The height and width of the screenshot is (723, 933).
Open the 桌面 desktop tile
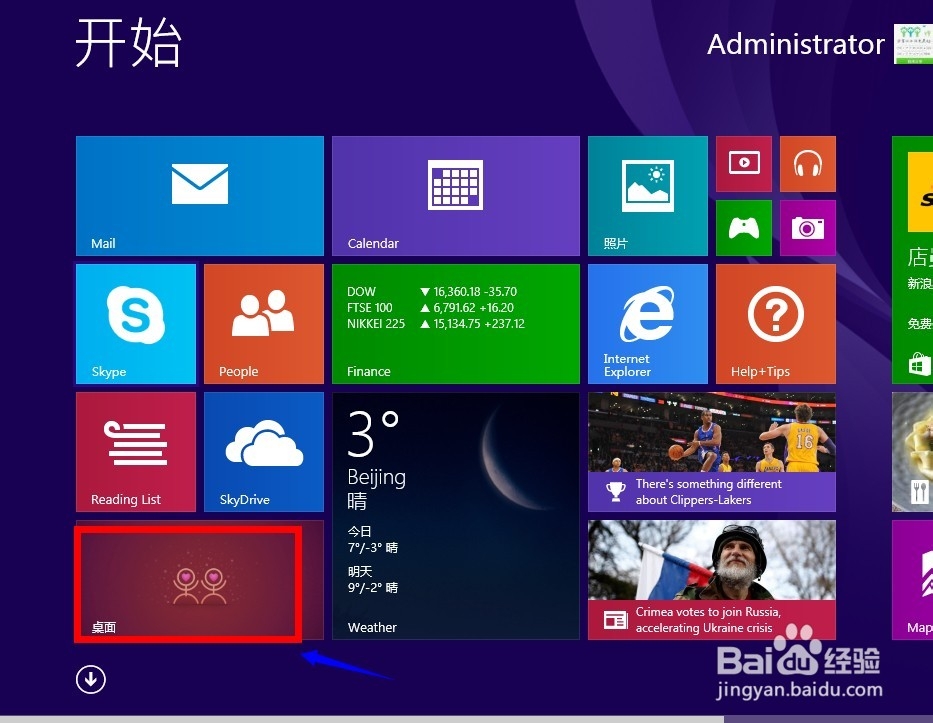click(200, 580)
